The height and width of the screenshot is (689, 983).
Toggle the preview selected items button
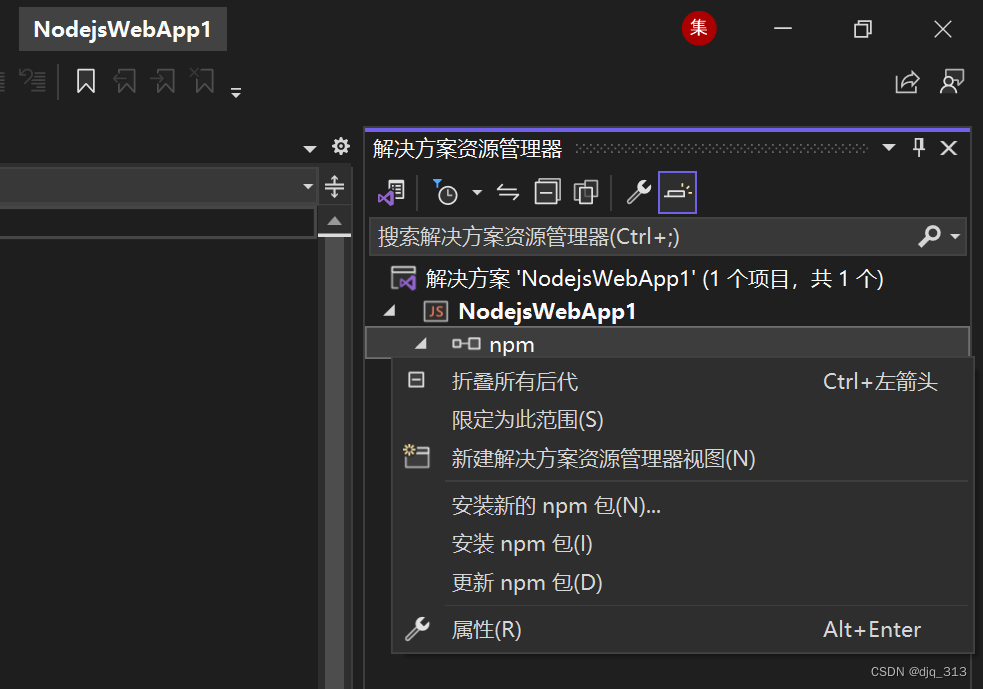click(x=677, y=192)
